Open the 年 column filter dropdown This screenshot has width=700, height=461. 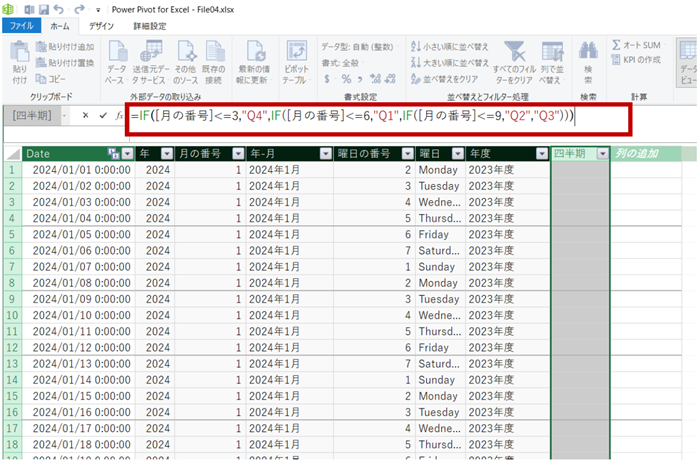[161, 154]
